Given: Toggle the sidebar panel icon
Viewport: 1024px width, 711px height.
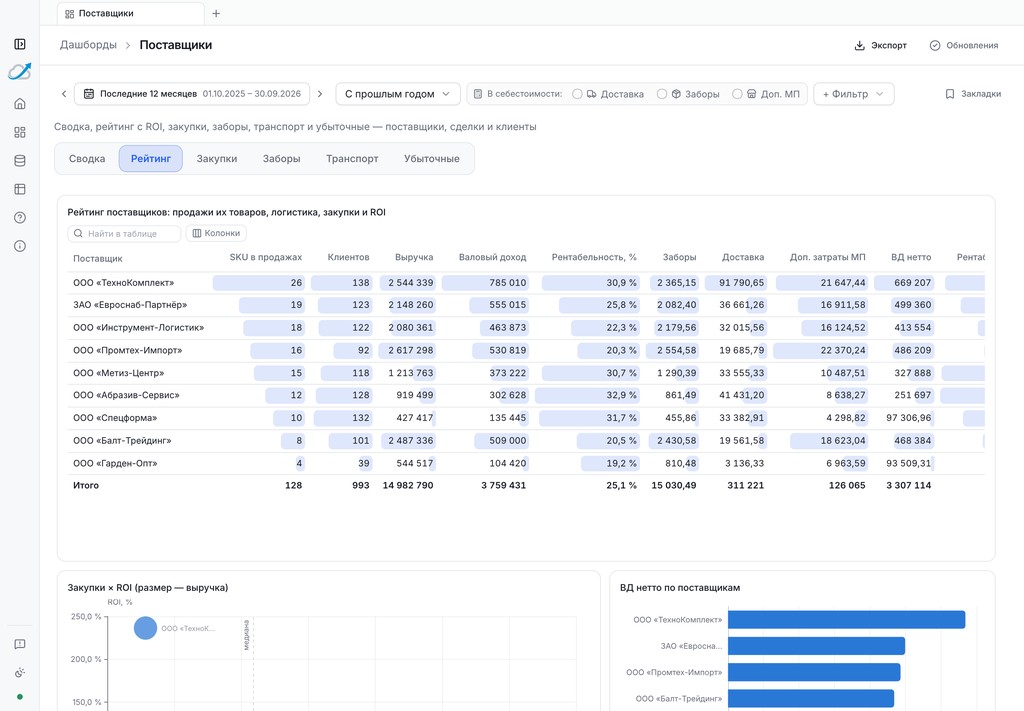Looking at the screenshot, I should (20, 44).
